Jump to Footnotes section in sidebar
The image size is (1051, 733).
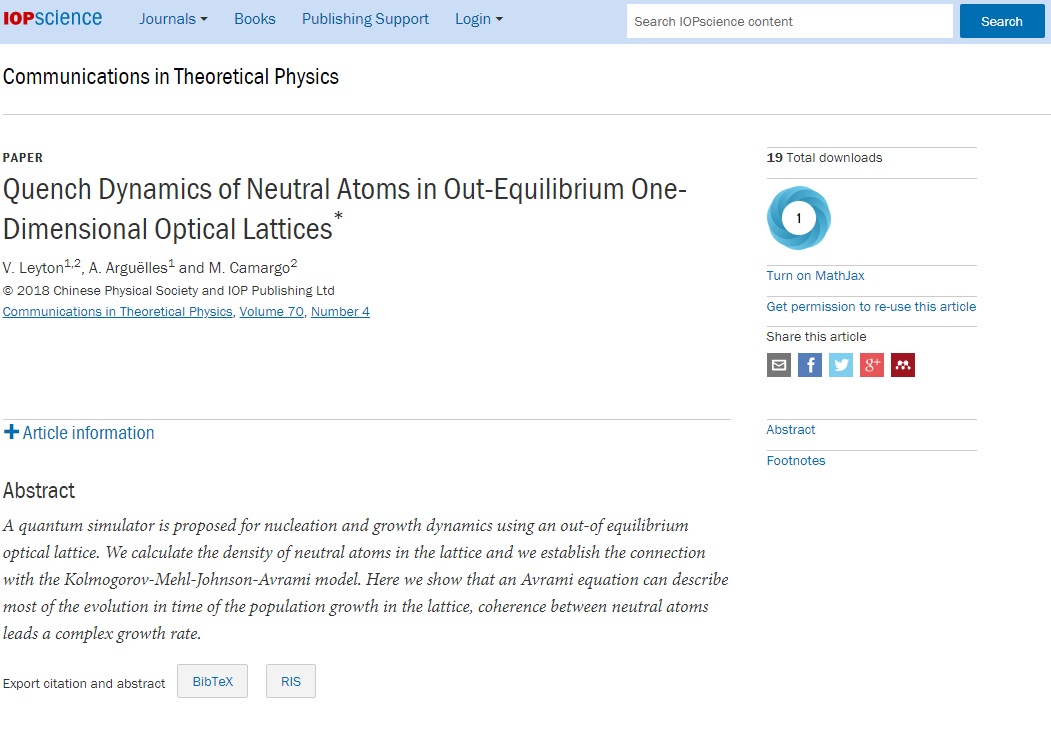coord(796,461)
